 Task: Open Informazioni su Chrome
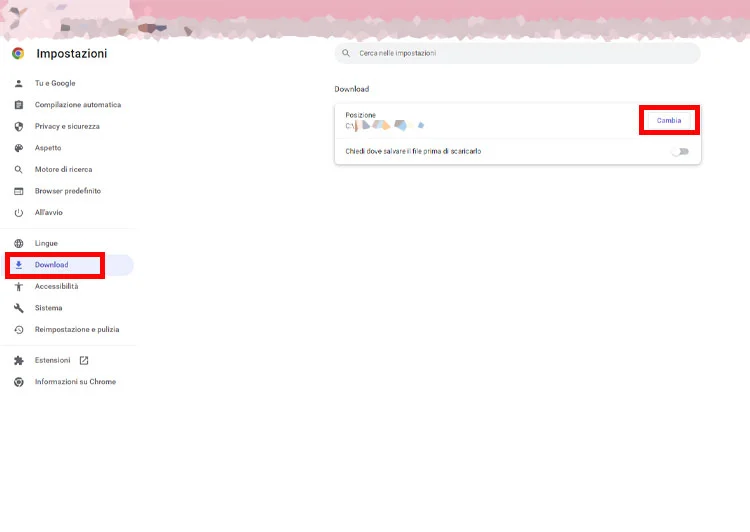pyautogui.click(x=76, y=382)
